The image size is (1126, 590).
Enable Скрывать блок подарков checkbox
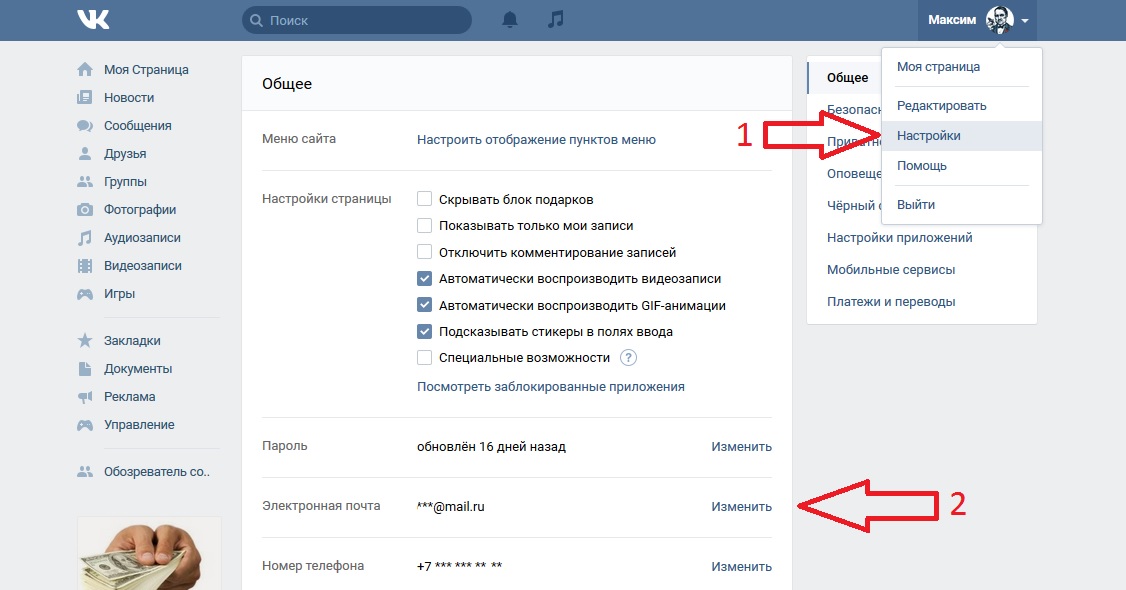[x=425, y=199]
